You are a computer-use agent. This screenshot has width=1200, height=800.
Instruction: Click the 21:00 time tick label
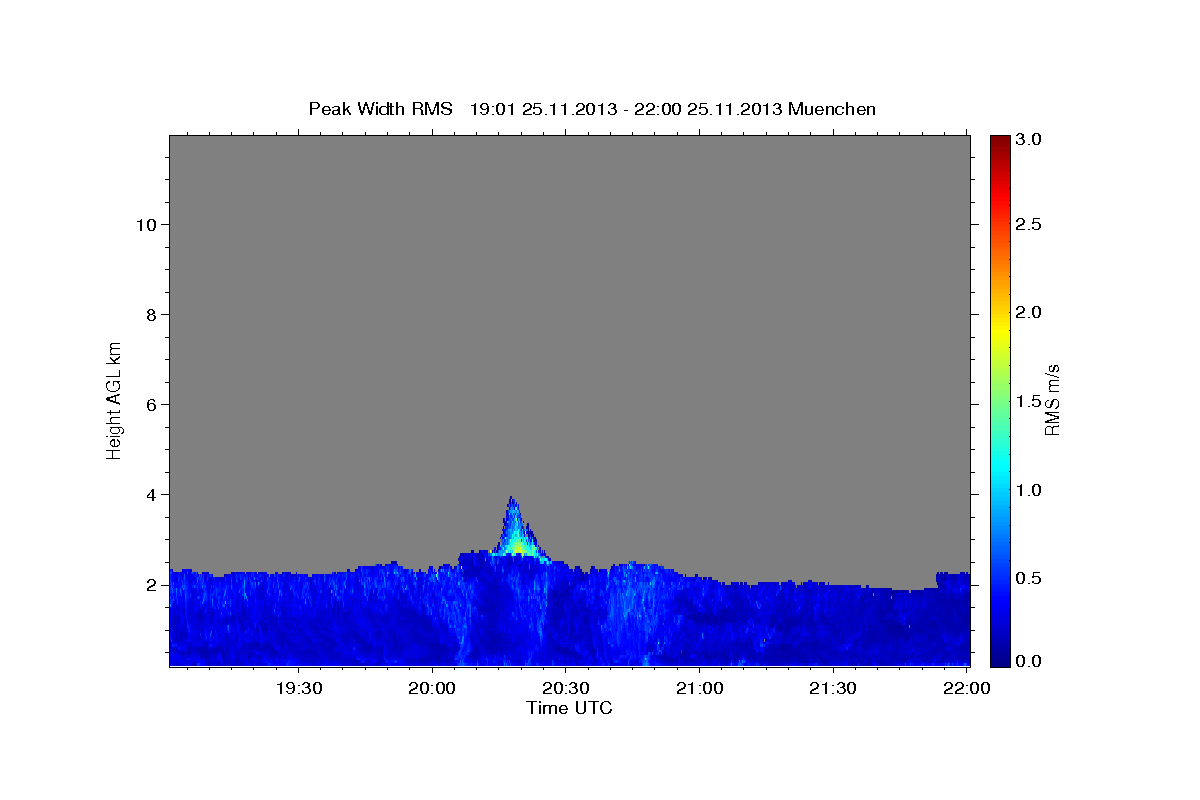[x=700, y=688]
